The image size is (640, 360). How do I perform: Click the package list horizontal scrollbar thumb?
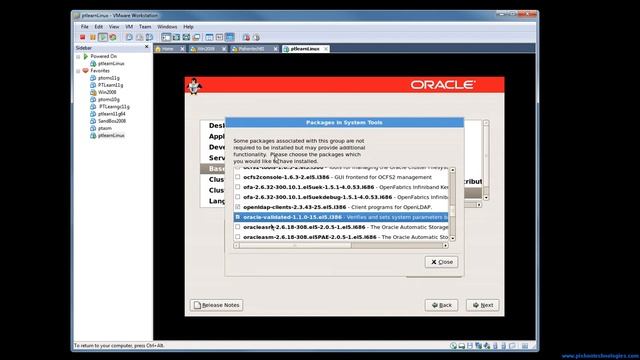click(x=295, y=245)
